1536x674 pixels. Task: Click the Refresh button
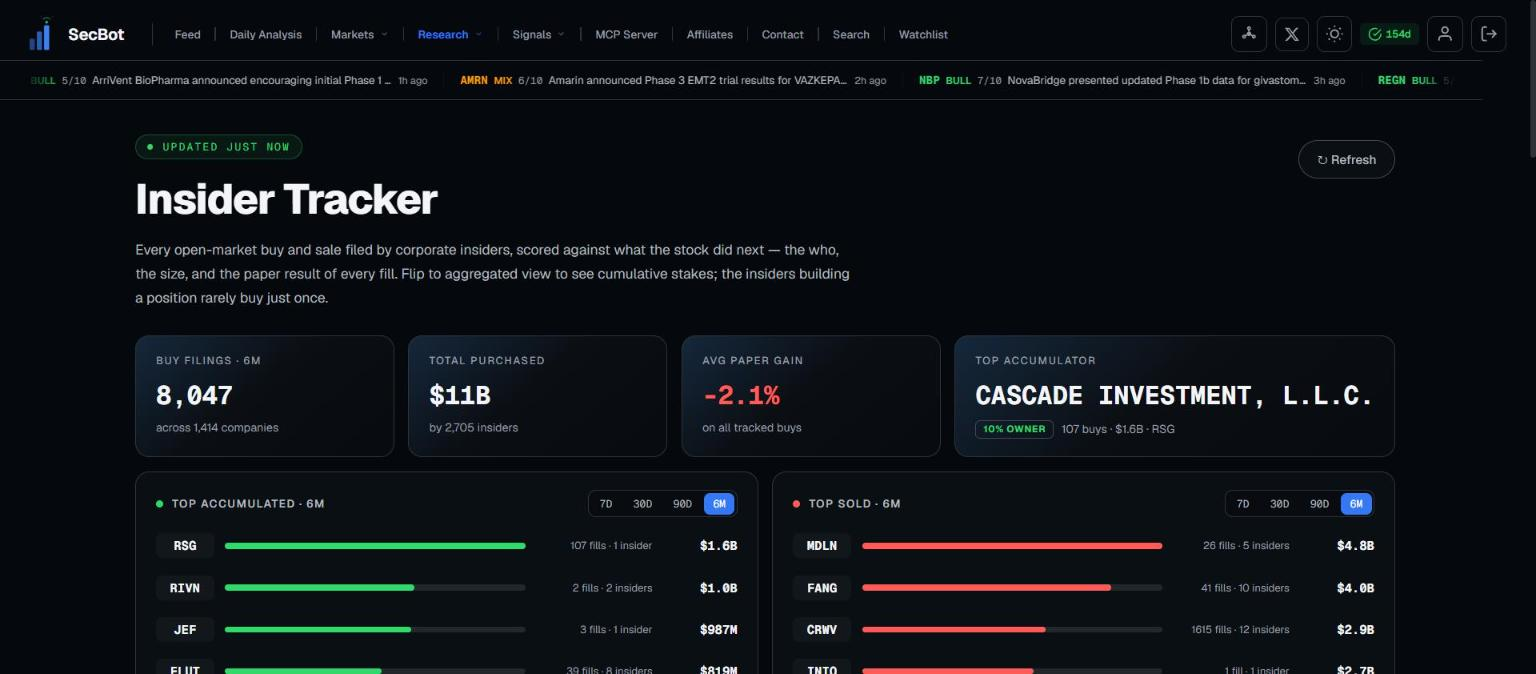(1346, 159)
